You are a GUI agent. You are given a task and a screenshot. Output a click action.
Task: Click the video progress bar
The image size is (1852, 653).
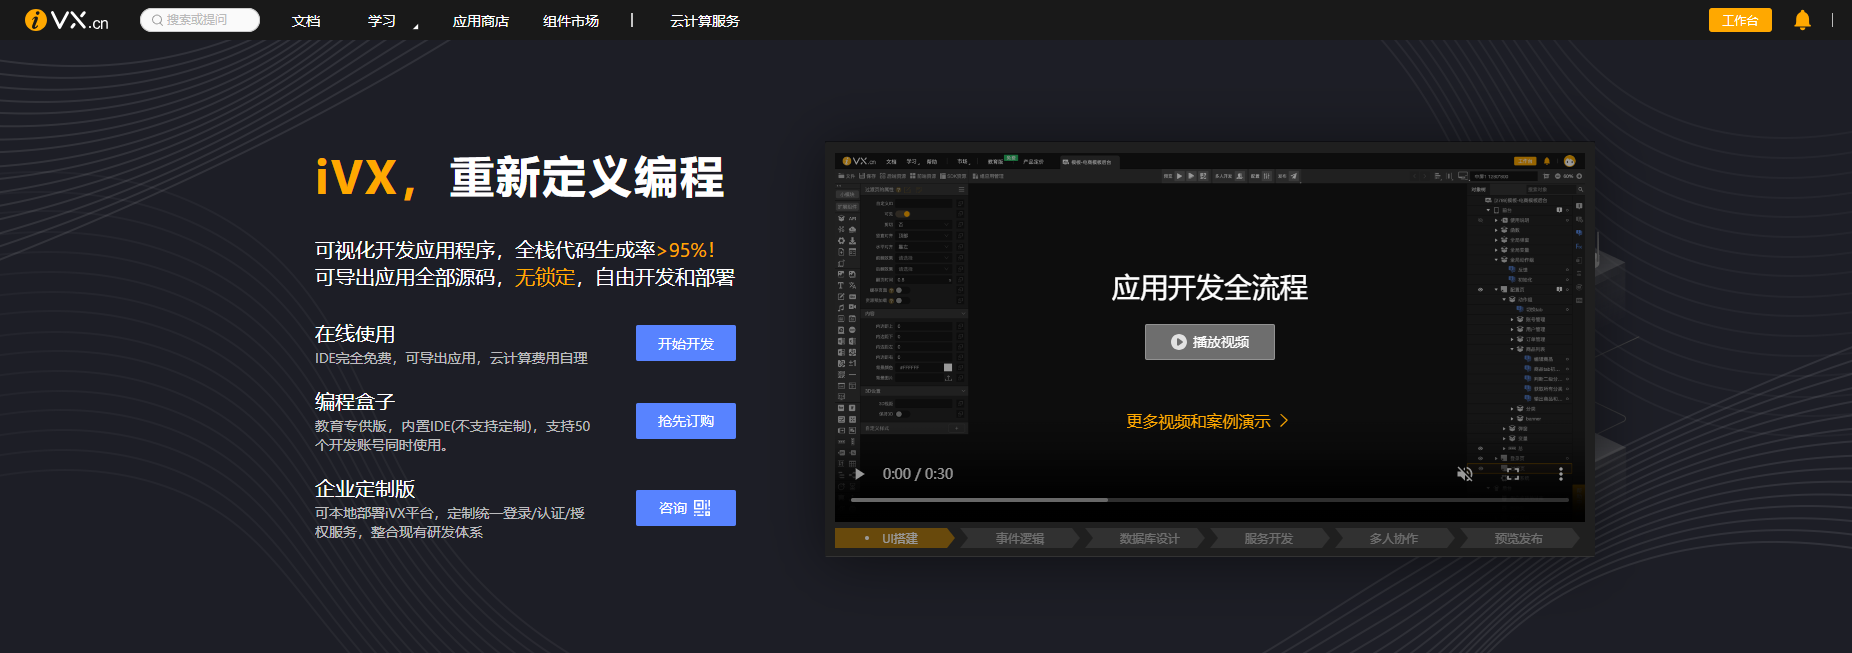tap(1209, 499)
